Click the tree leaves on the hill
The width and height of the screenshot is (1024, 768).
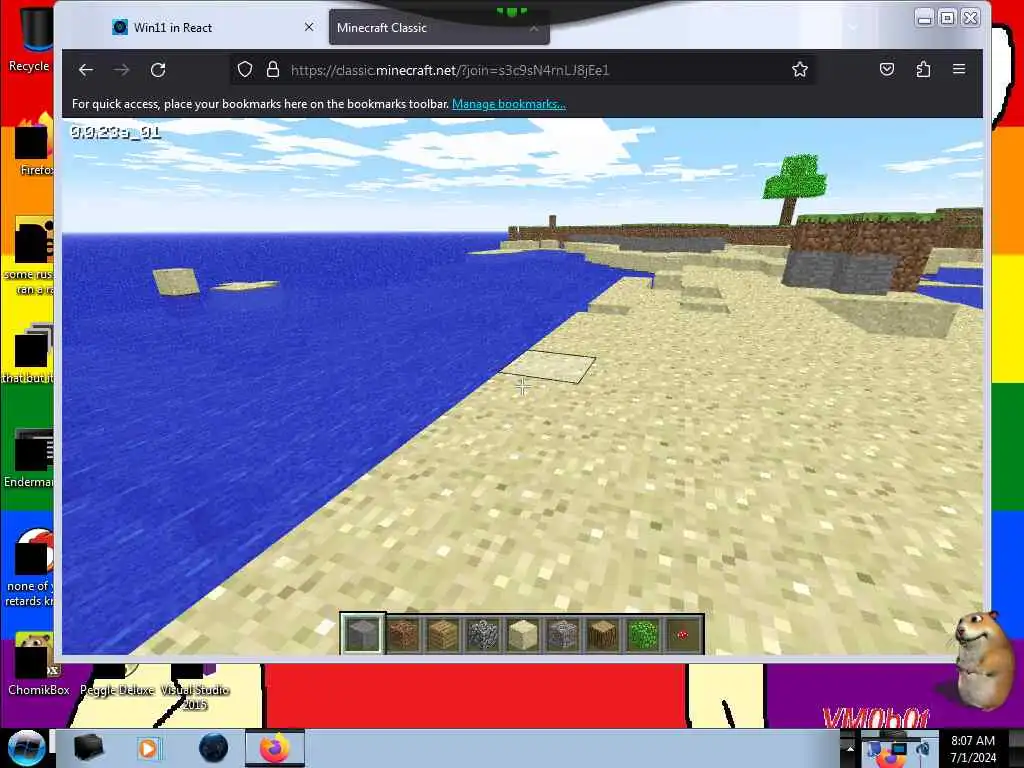(795, 176)
